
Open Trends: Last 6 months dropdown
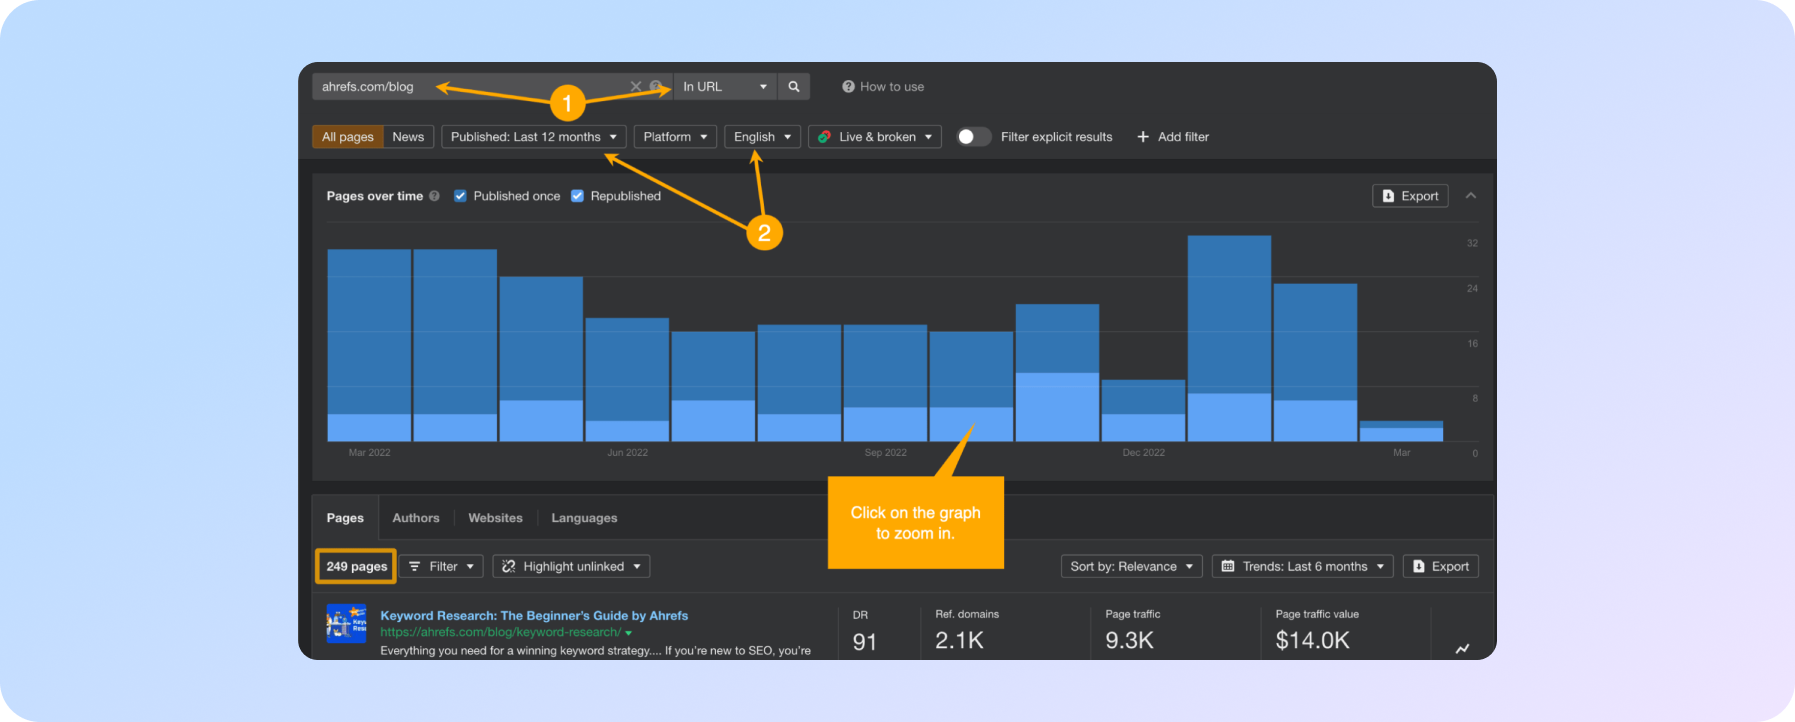[1303, 566]
